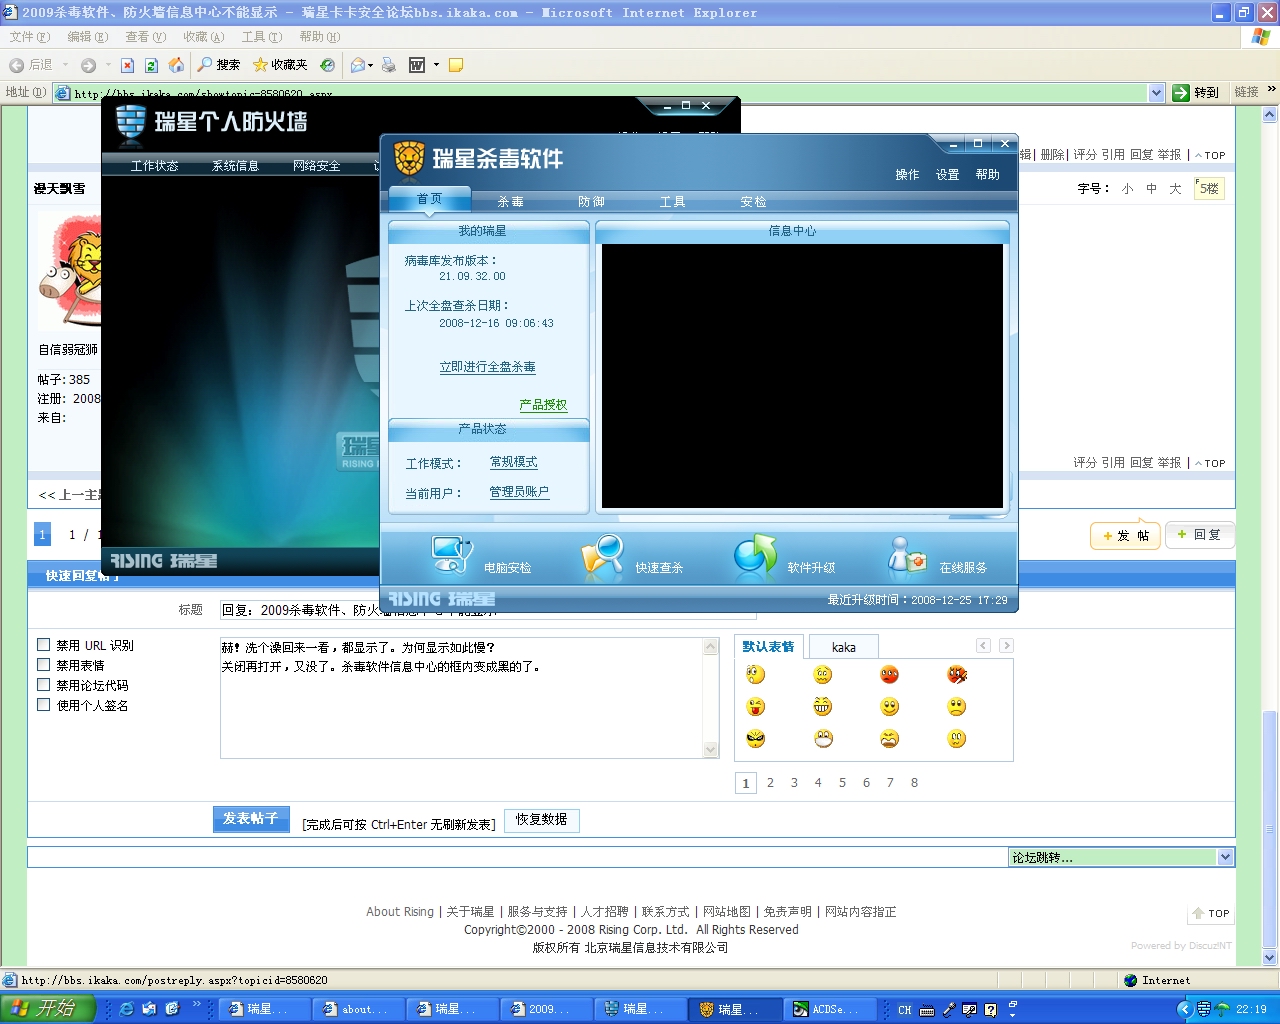Click the IE Stop toolbar icon

127,65
